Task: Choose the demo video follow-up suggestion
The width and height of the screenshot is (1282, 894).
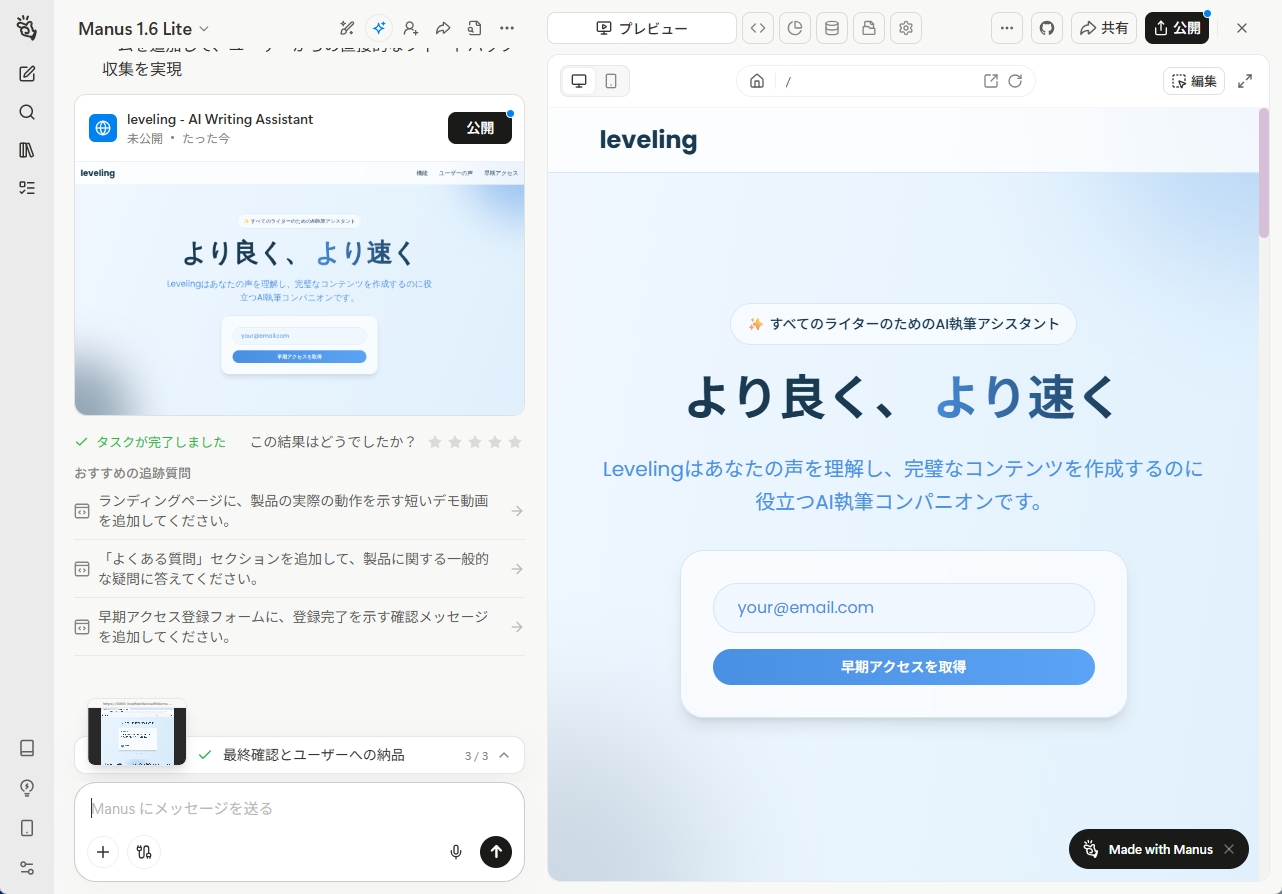Action: 299,511
